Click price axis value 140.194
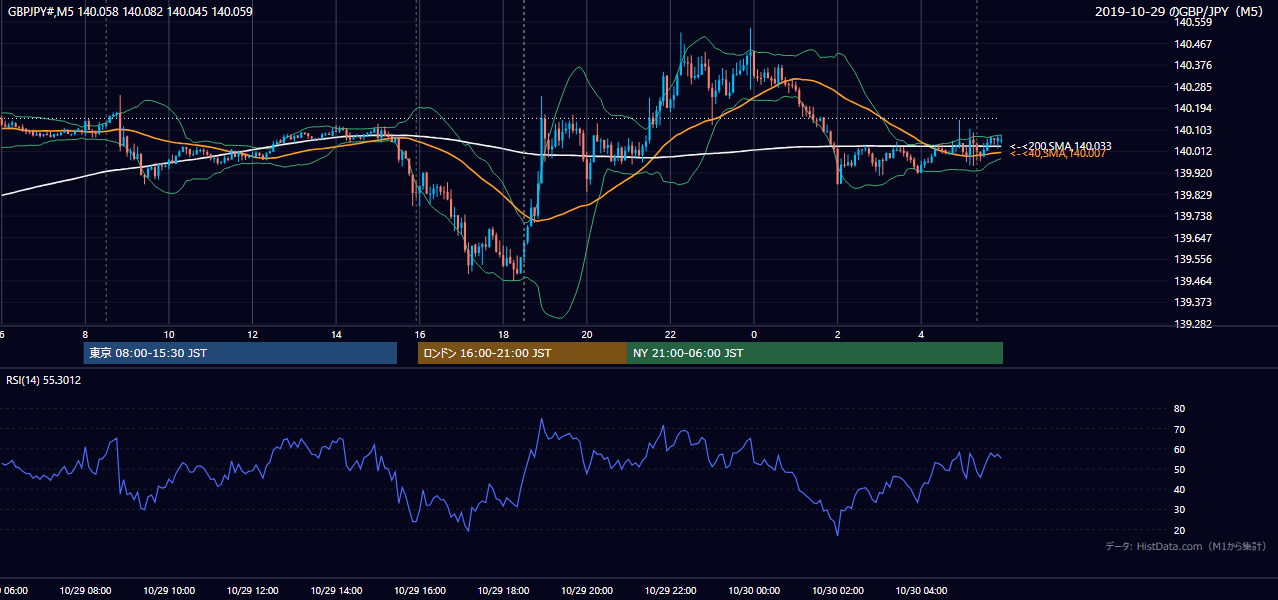The width and height of the screenshot is (1278, 600). (x=1193, y=108)
